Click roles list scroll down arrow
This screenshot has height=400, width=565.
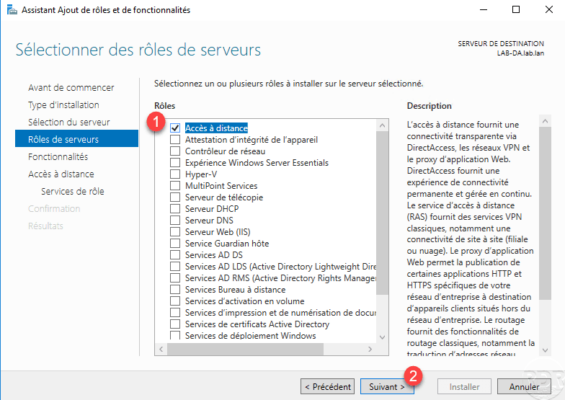tap(382, 337)
